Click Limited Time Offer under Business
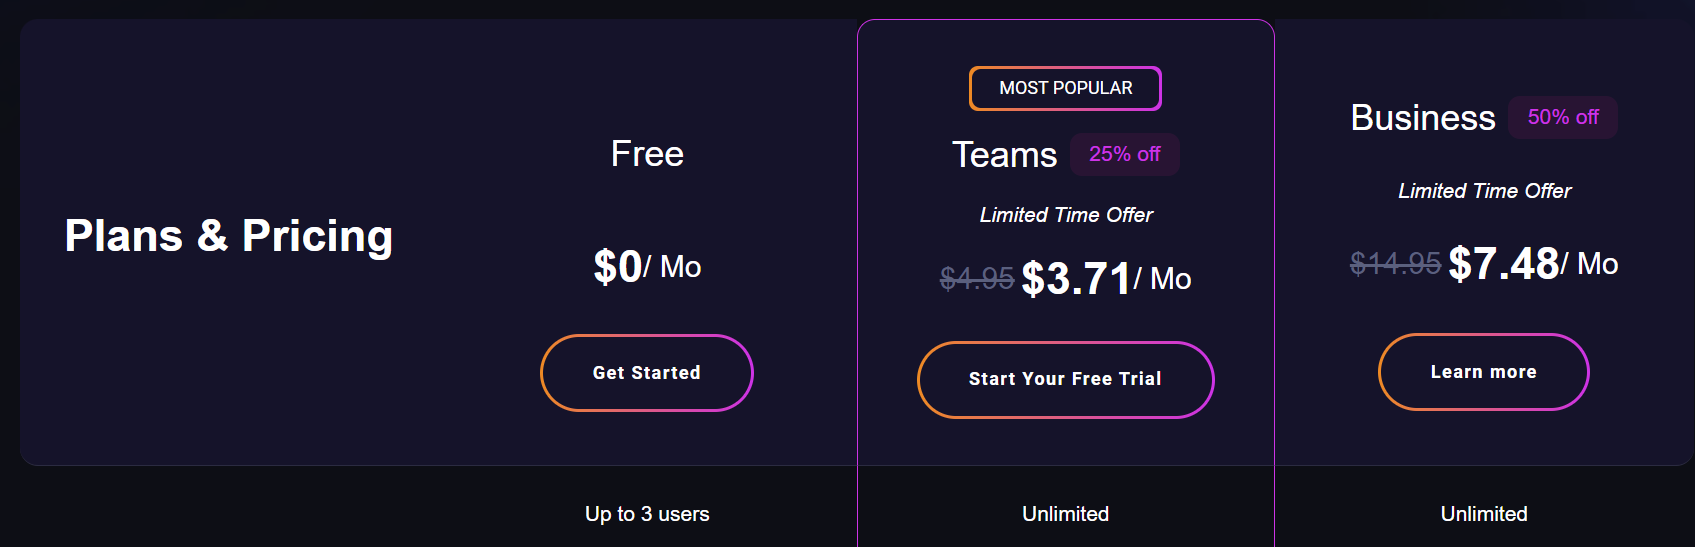The image size is (1695, 547). pos(1484,191)
